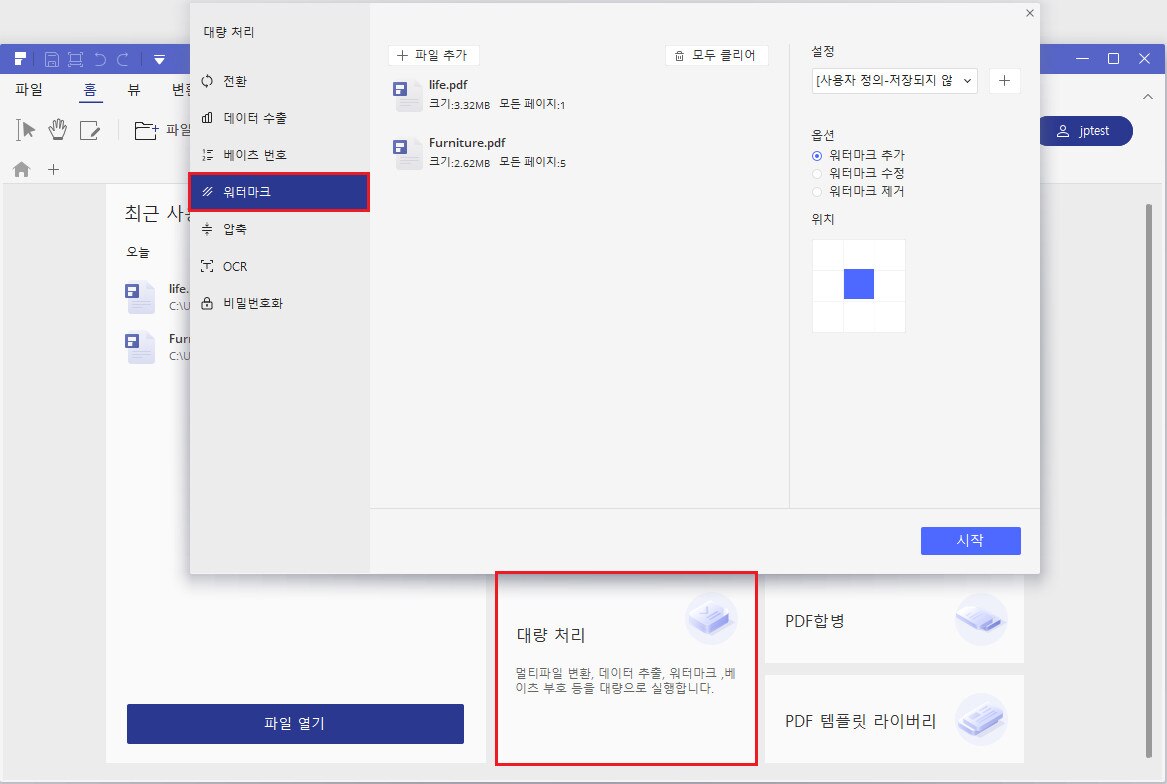Open the jptest account button
Image resolution: width=1167 pixels, height=784 pixels.
pyautogui.click(x=1086, y=131)
